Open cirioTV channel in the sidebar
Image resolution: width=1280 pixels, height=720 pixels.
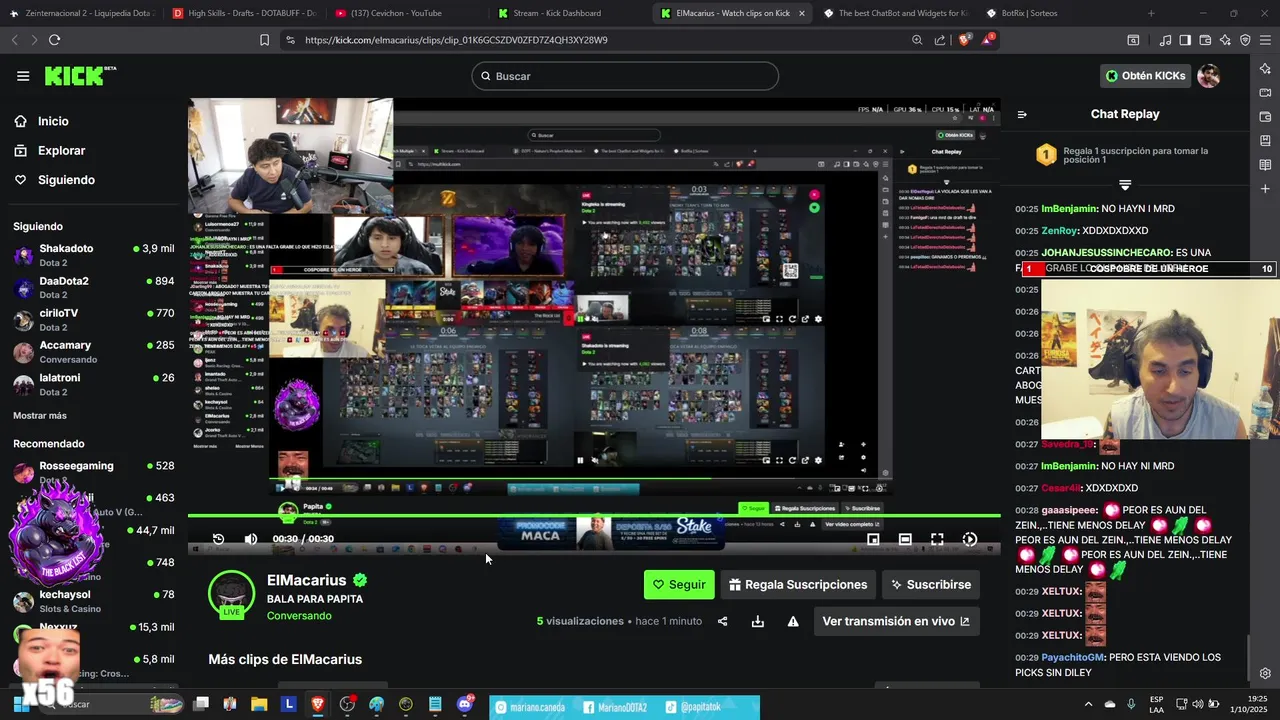[94, 320]
